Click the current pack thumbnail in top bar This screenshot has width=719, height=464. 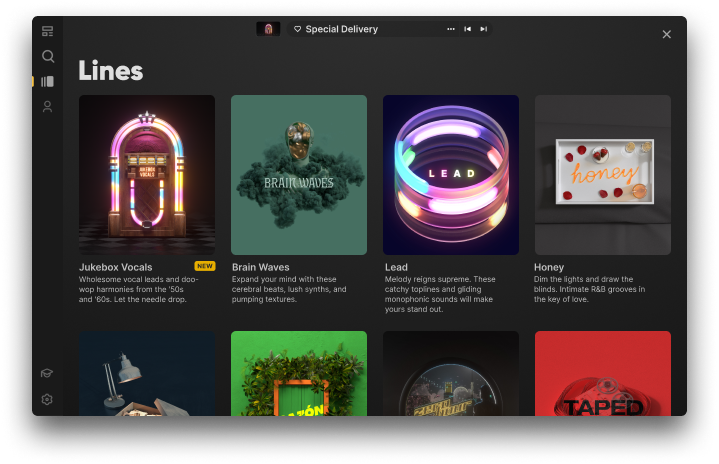(268, 29)
